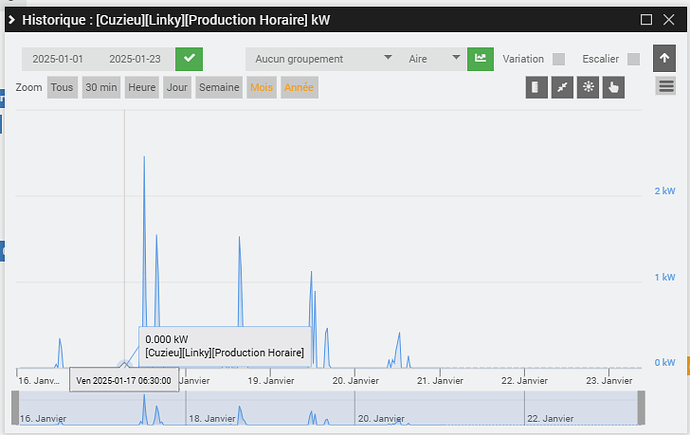Screen dimensions: 690x435
Task: Set zoom to Jour
Action: tap(177, 87)
